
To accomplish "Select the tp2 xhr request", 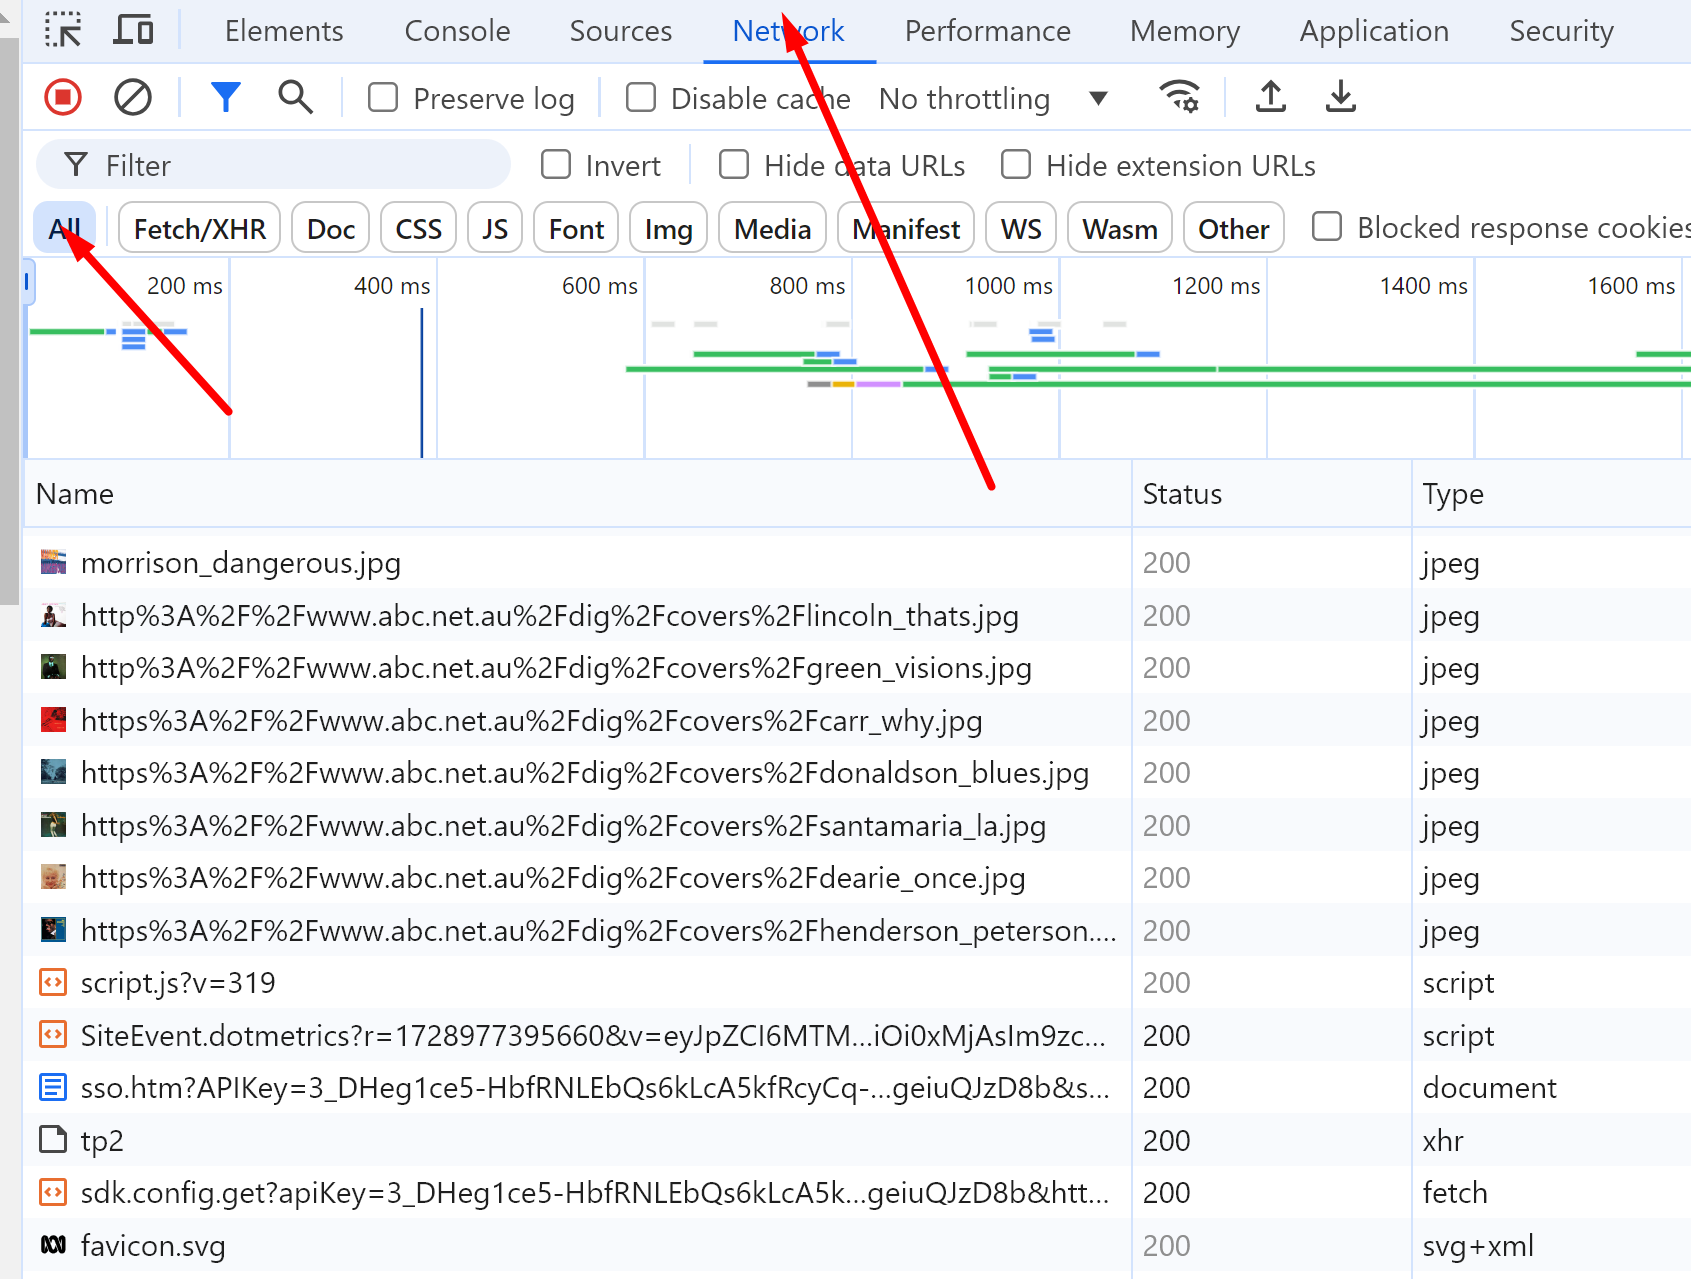I will pyautogui.click(x=857, y=1140).
